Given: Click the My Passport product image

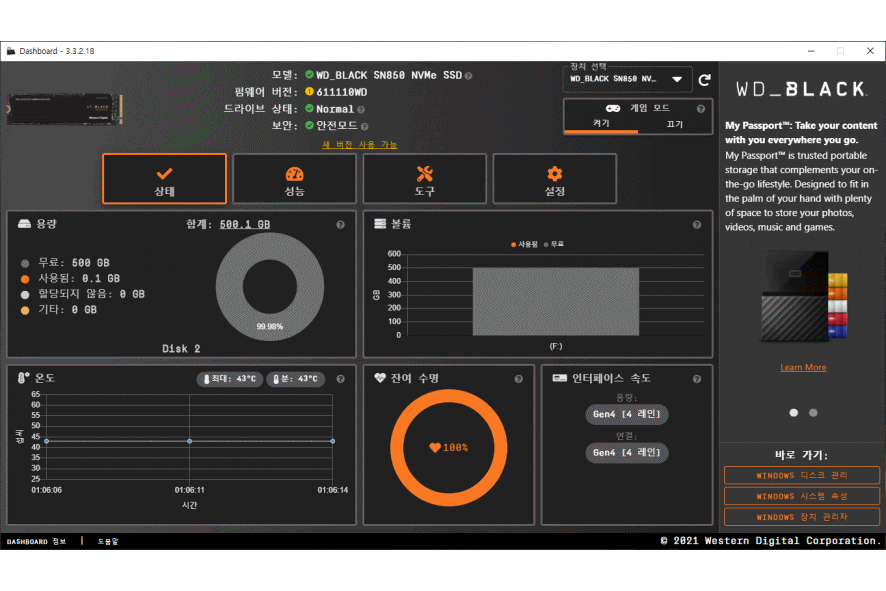Looking at the screenshot, I should click(804, 297).
